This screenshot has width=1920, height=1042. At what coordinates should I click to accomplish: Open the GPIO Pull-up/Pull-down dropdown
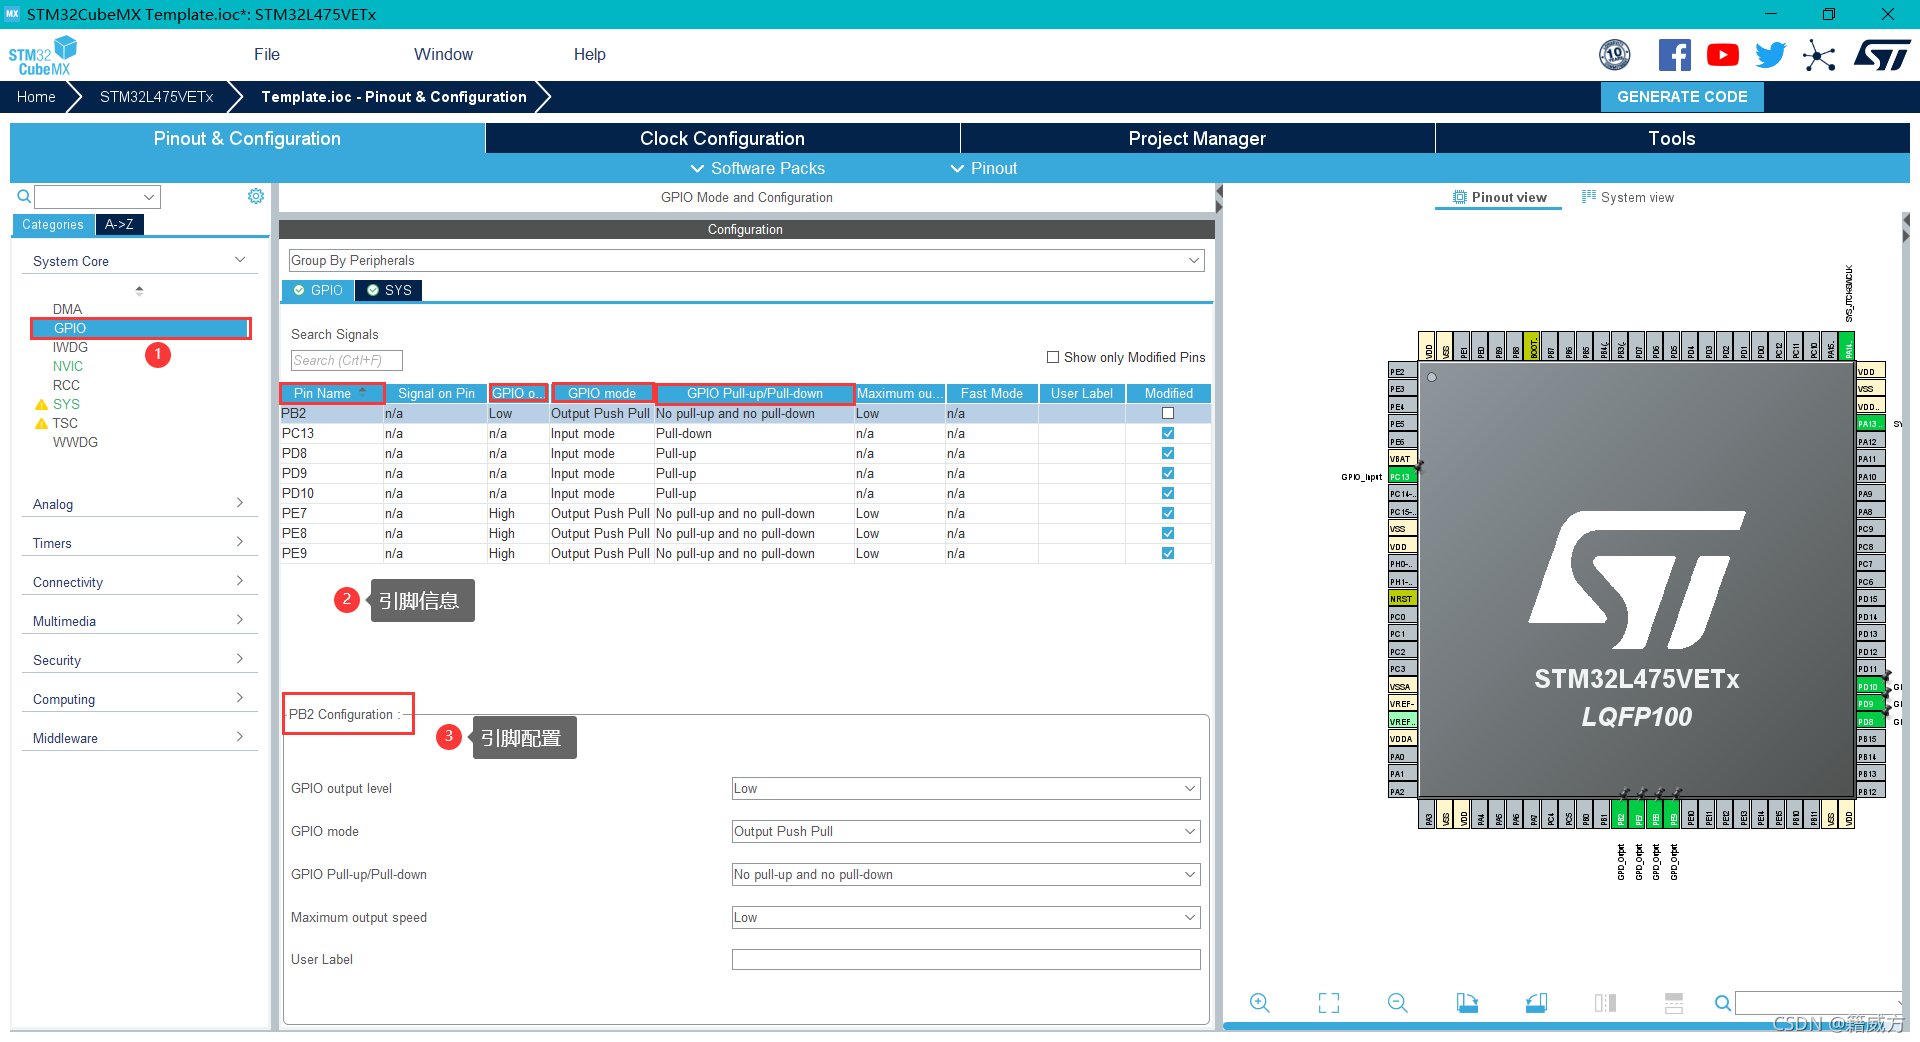(x=966, y=874)
